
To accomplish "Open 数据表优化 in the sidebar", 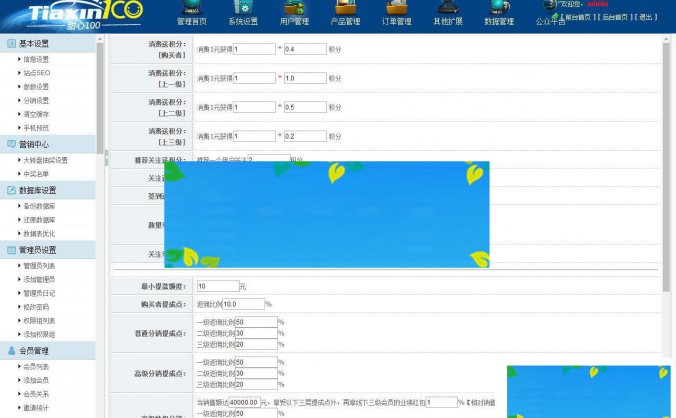I will pyautogui.click(x=39, y=234).
